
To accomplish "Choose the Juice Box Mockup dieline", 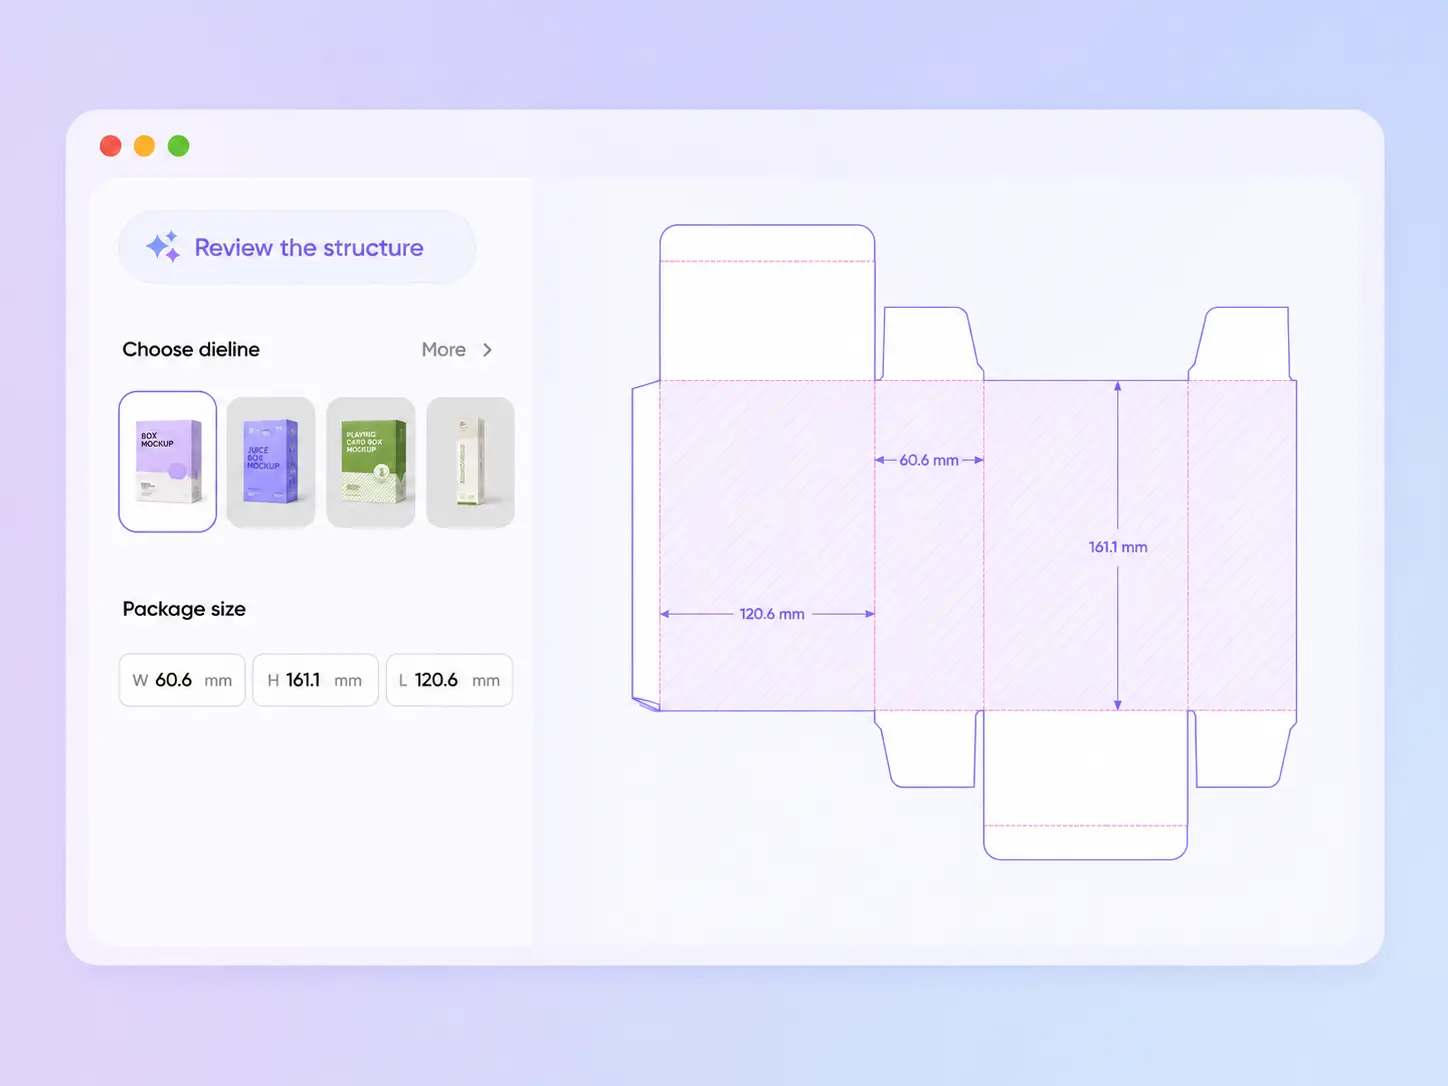I will point(271,462).
